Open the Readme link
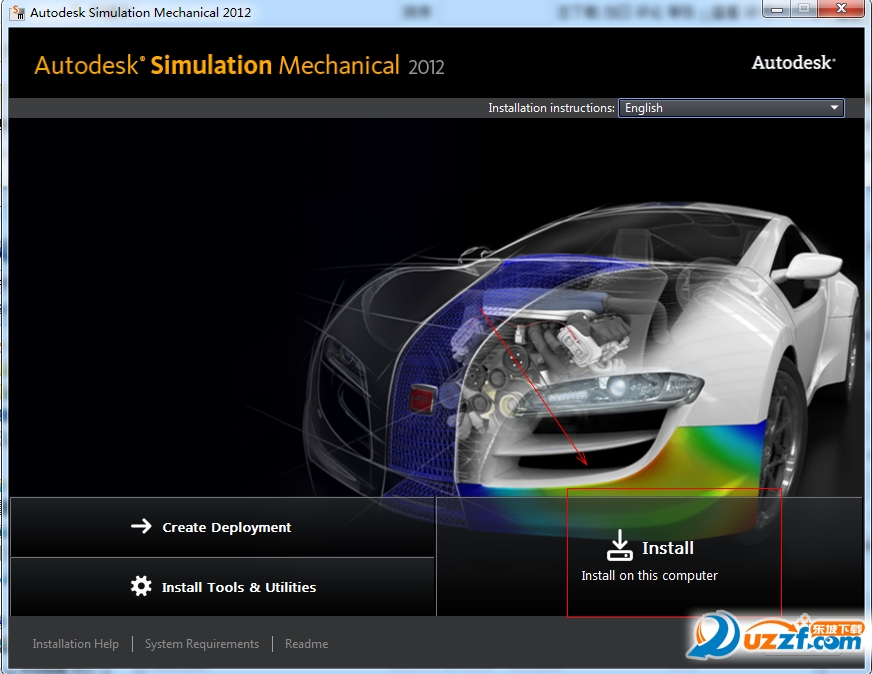 306,643
